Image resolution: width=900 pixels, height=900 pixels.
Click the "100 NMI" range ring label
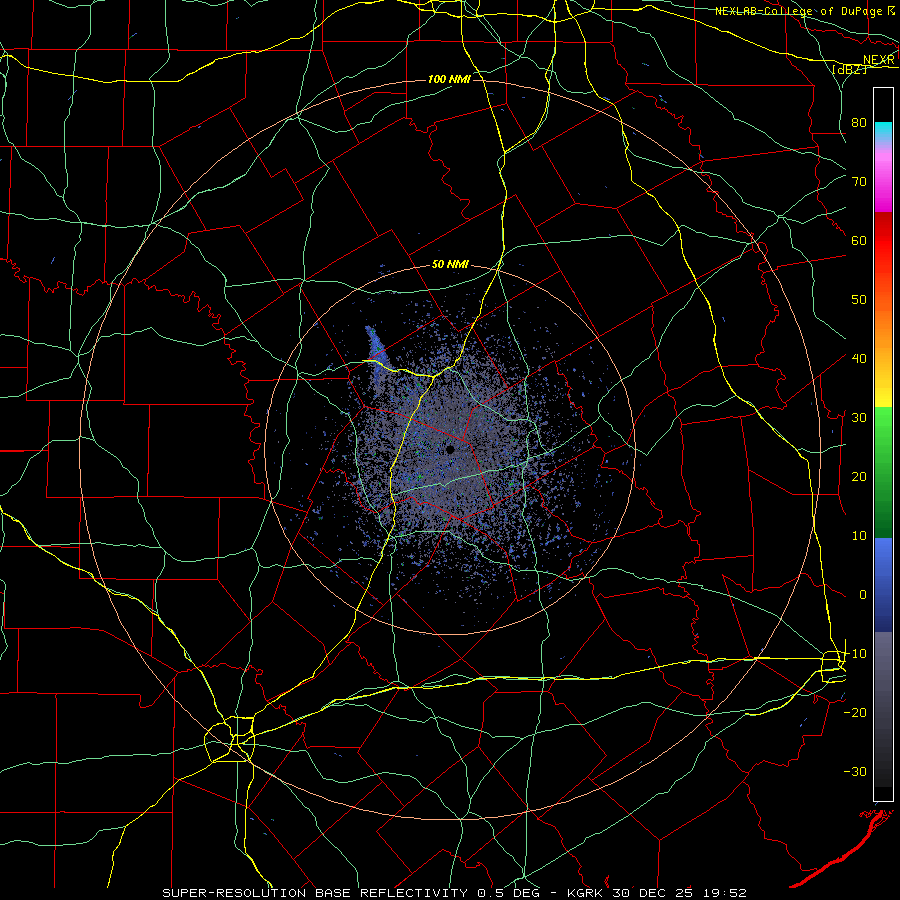pyautogui.click(x=449, y=79)
